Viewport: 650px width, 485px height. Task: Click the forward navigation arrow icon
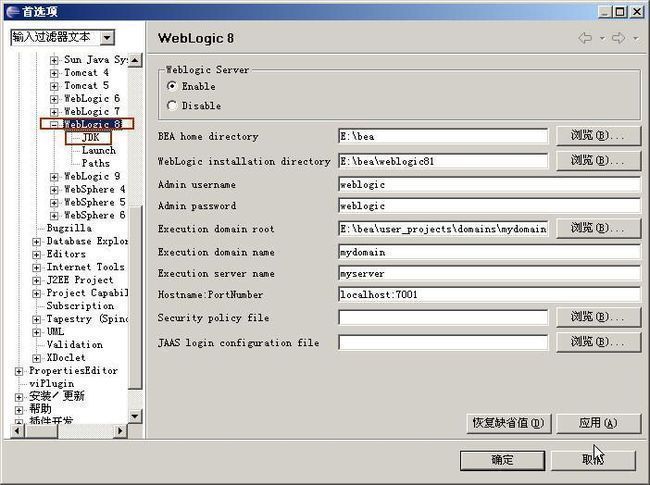618,38
